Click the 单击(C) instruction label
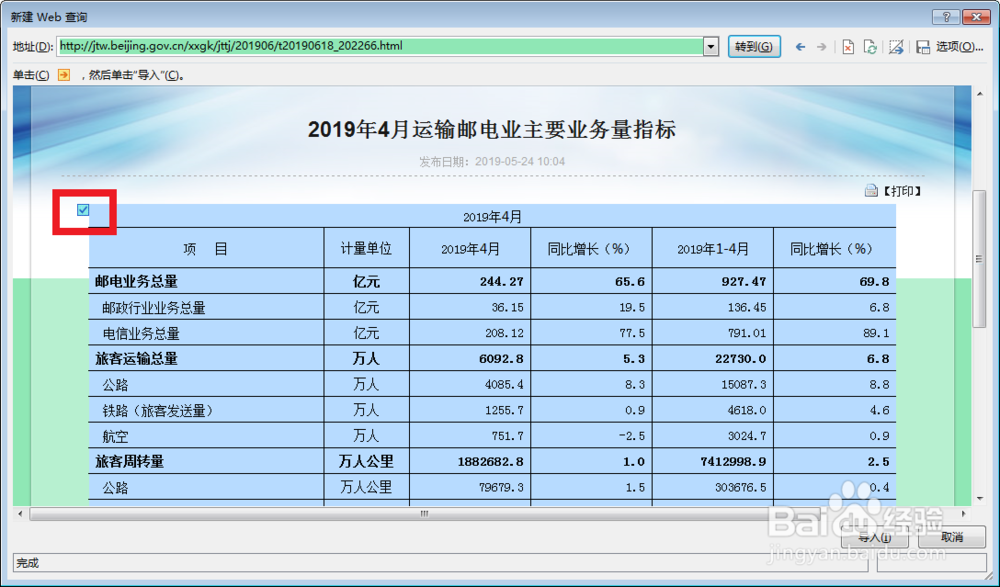The width and height of the screenshot is (1000, 587). click(x=31, y=75)
